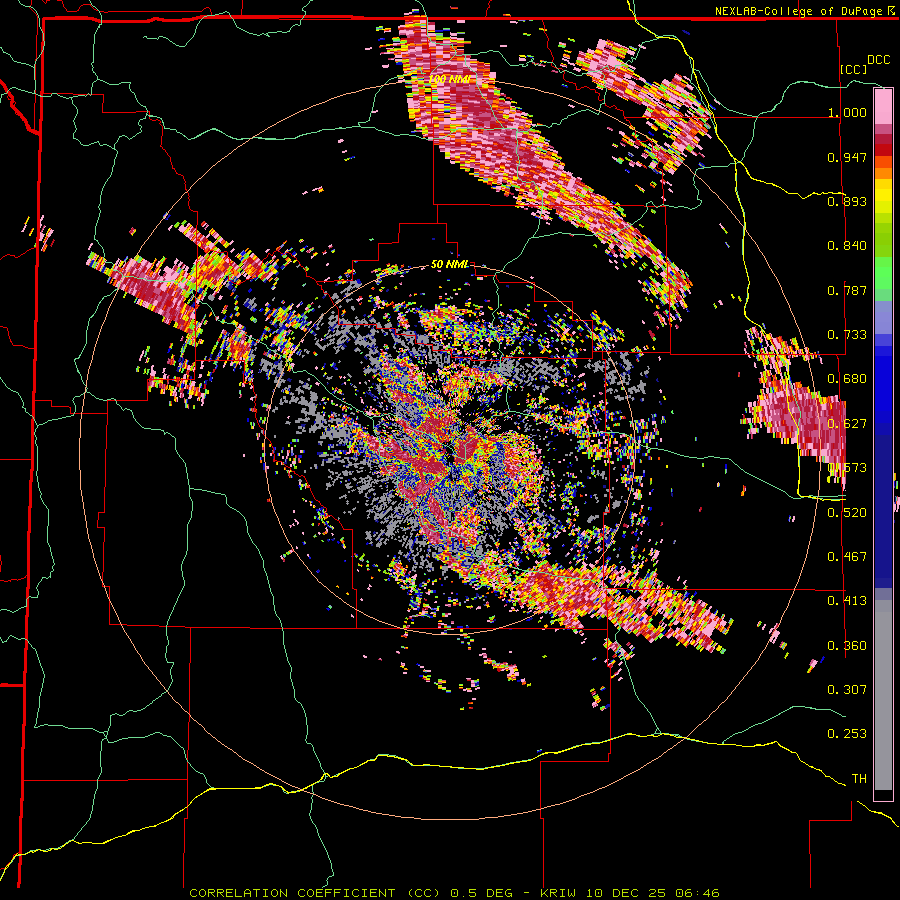Click the TH threshold label
The width and height of the screenshot is (900, 900).
tap(859, 778)
